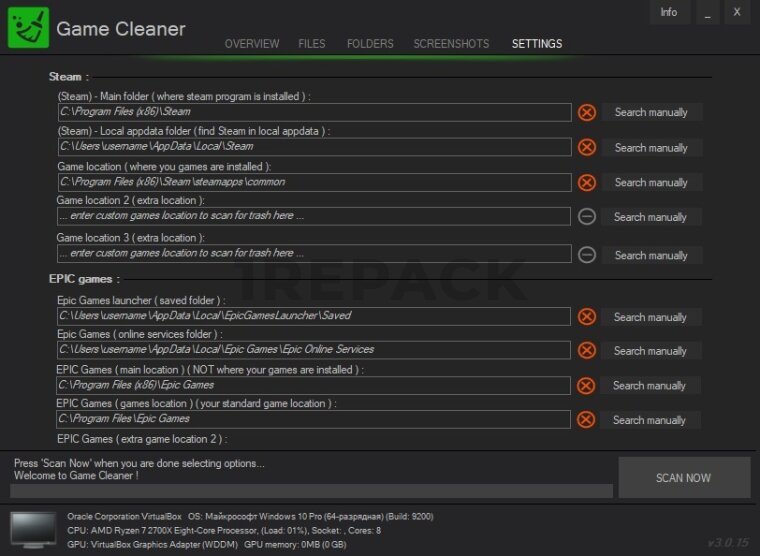Click the minus icon beside Game location 3
Viewport: 760px width, 556px height.
587,254
